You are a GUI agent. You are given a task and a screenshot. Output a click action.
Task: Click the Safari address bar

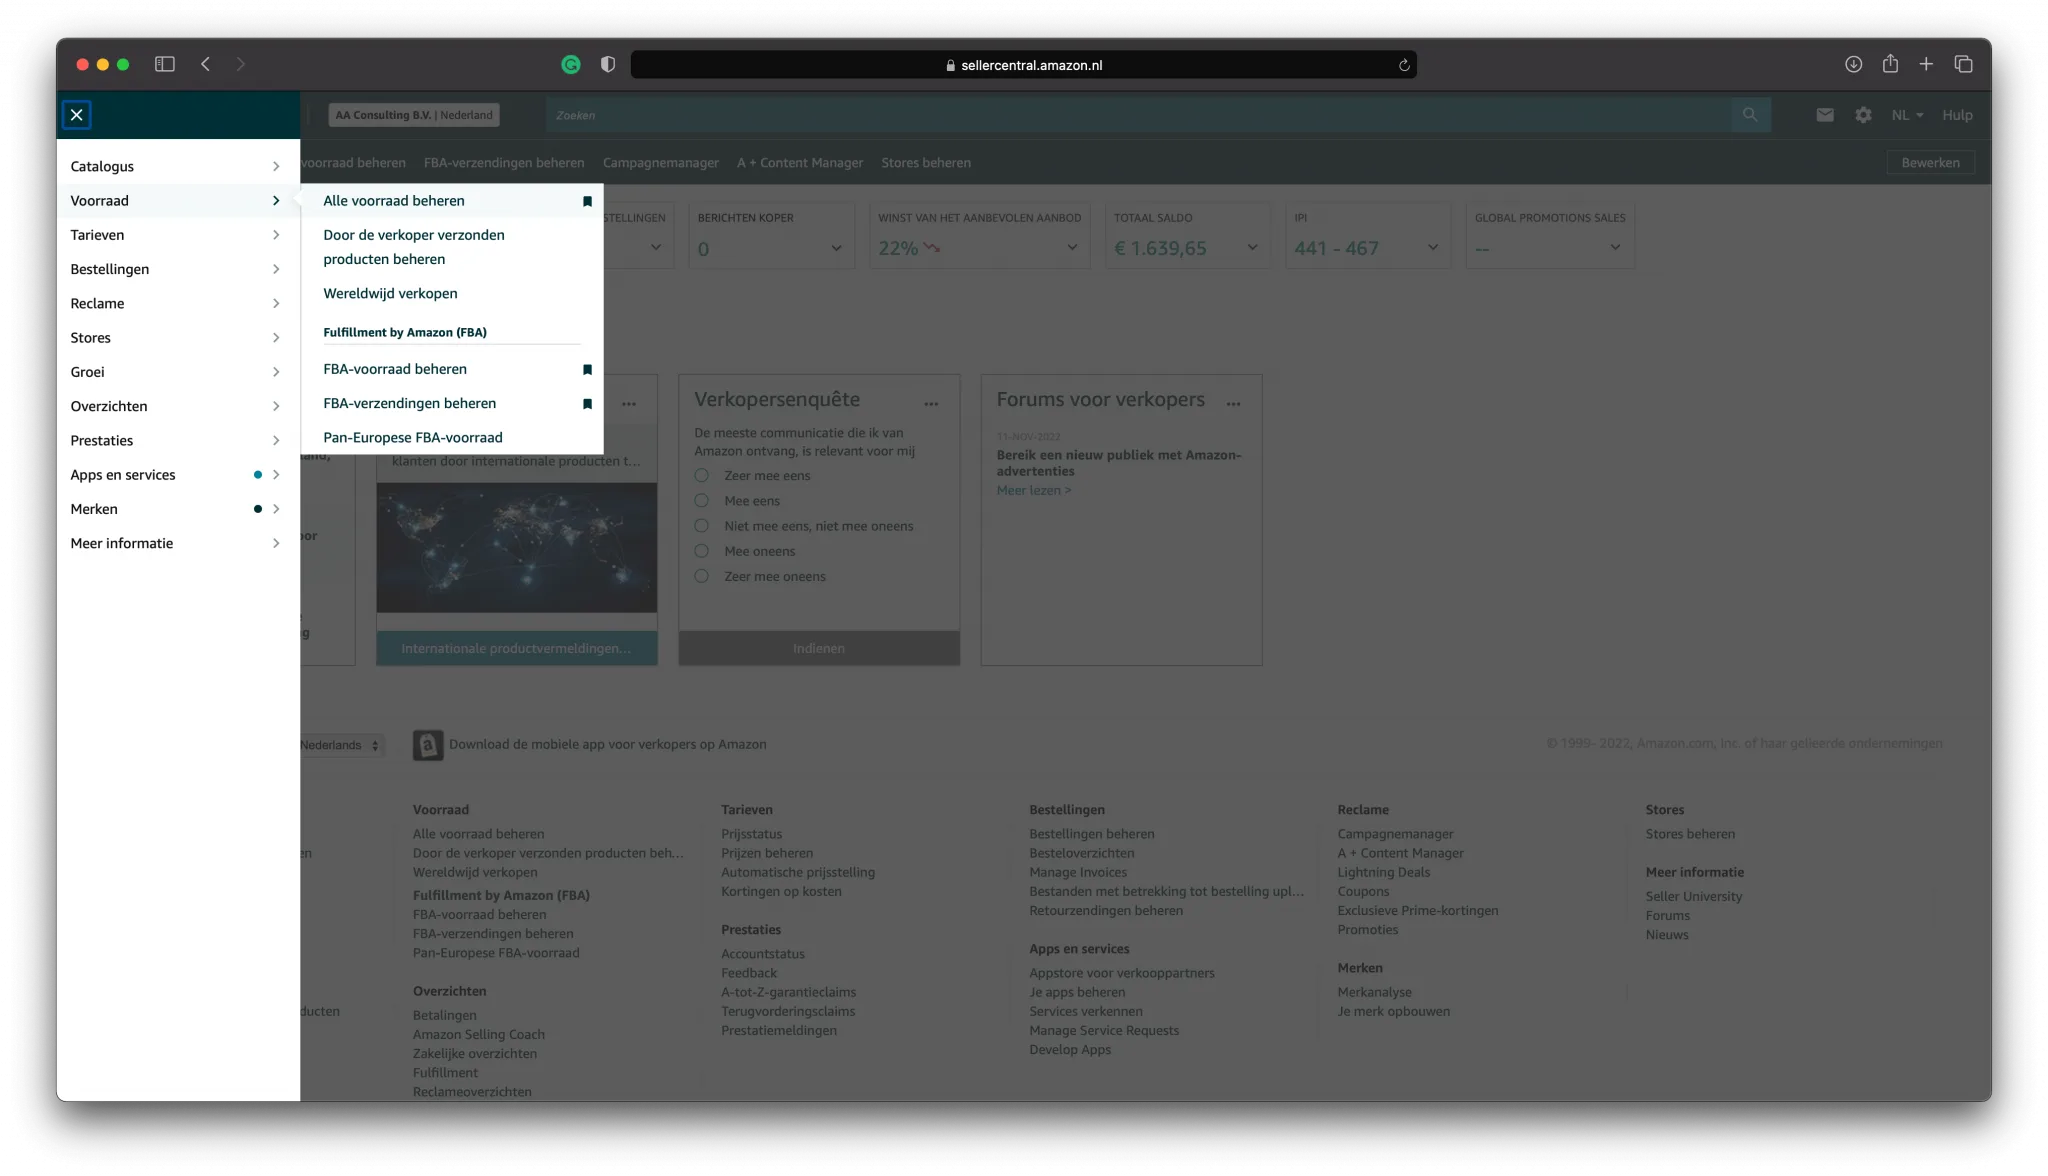[1023, 65]
